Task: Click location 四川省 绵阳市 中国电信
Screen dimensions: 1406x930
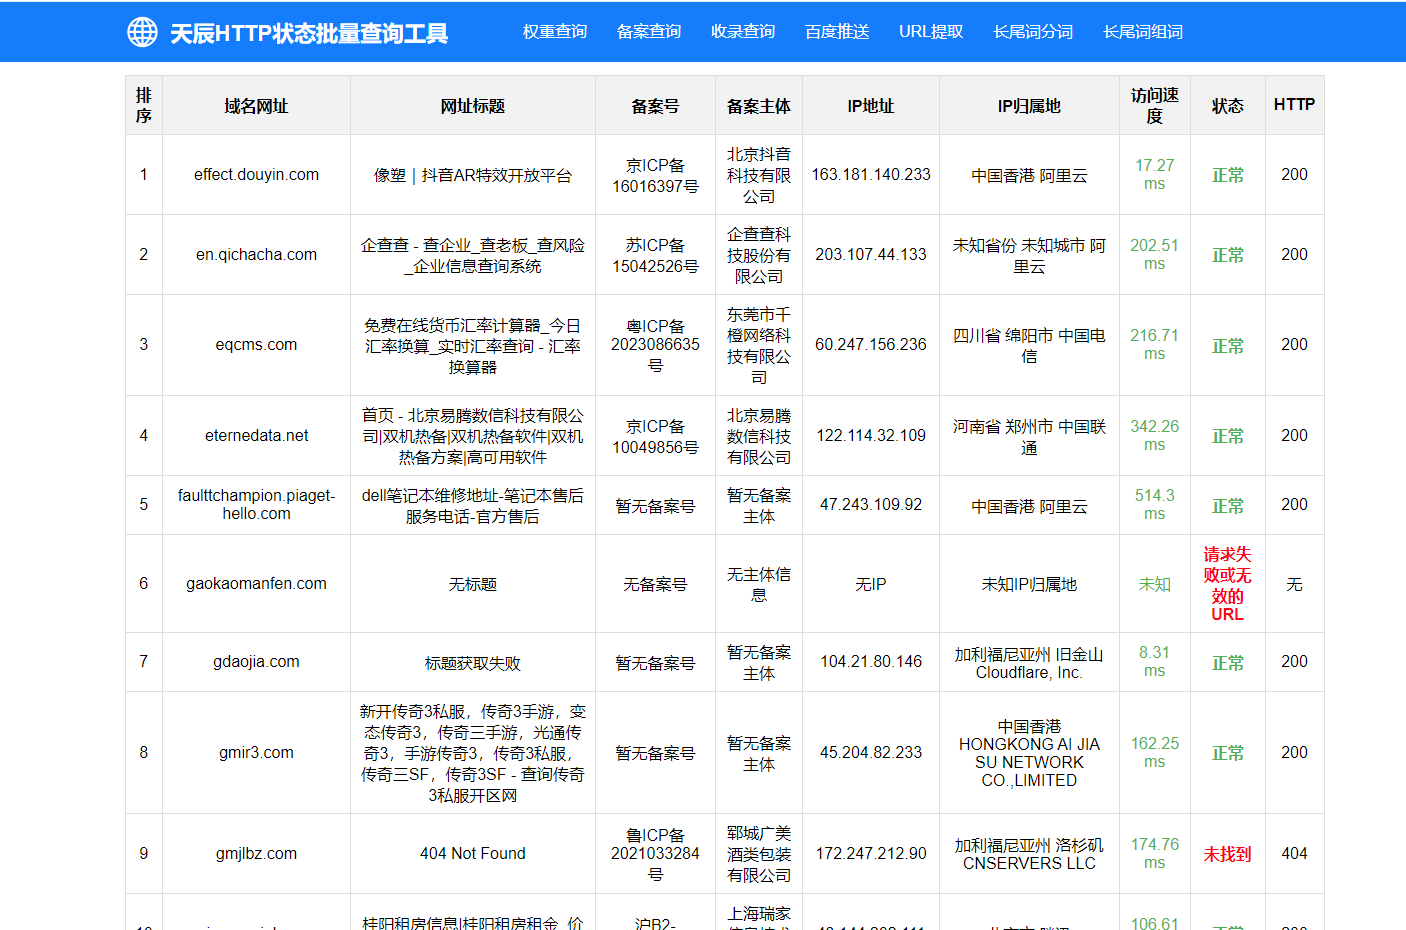Action: coord(1029,345)
